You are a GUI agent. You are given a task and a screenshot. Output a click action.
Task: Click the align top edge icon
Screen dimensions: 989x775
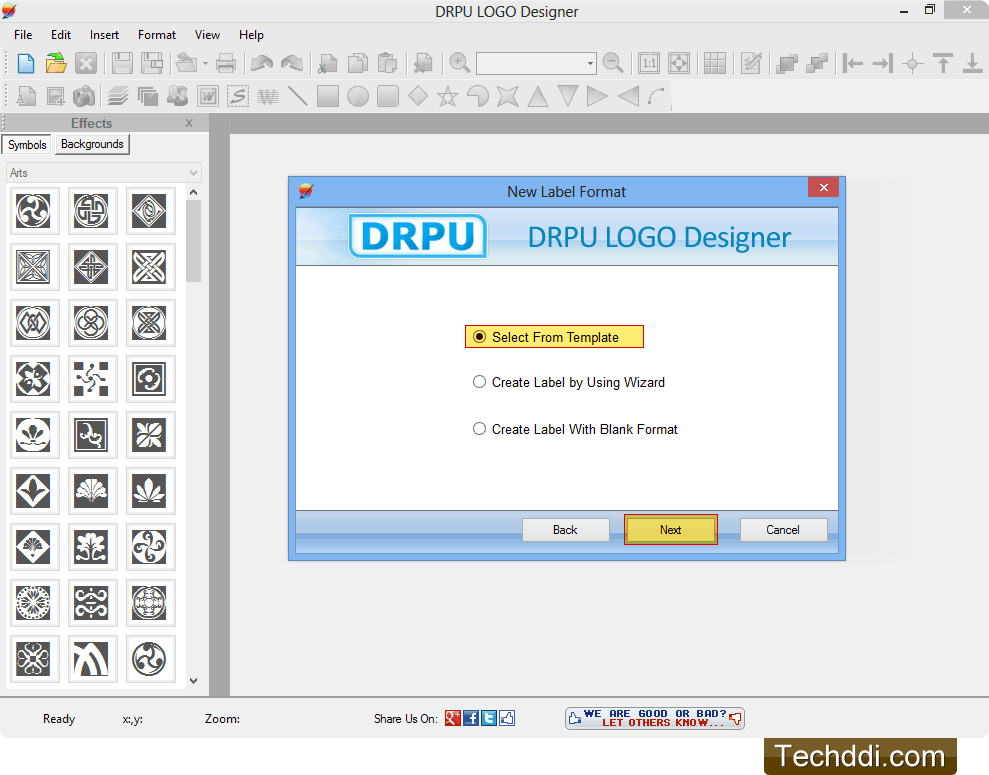943,63
